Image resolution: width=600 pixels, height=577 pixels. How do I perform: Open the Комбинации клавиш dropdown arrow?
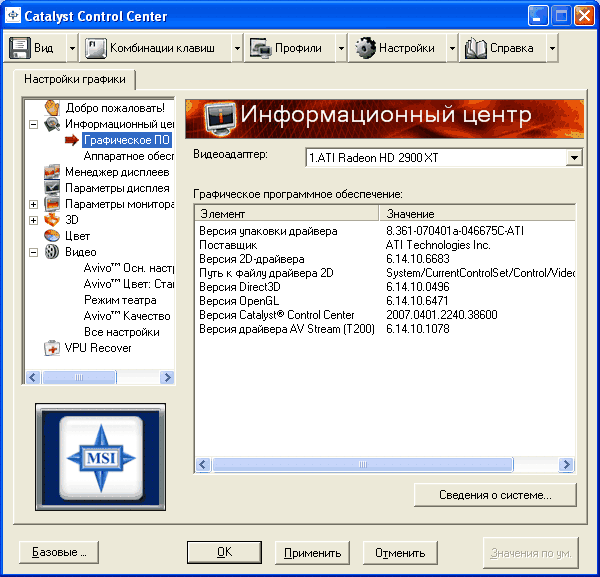pos(237,48)
